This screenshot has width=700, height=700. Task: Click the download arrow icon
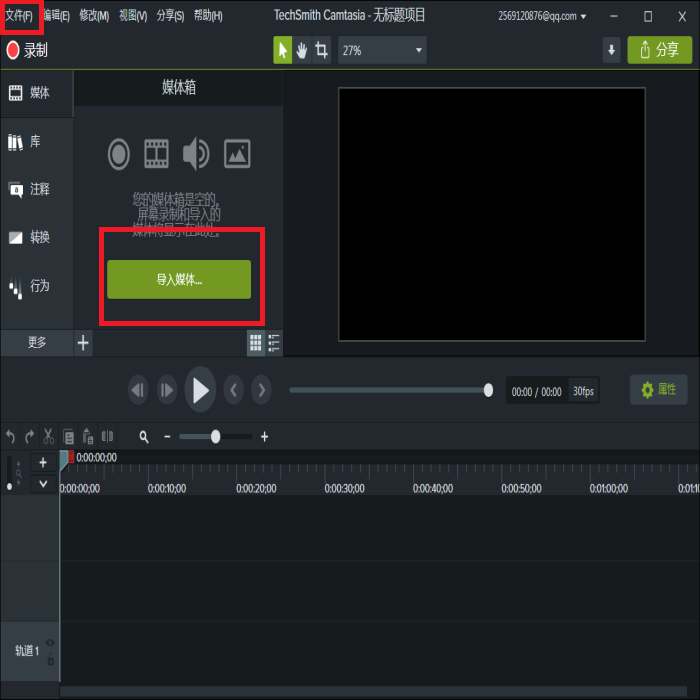(x=612, y=50)
